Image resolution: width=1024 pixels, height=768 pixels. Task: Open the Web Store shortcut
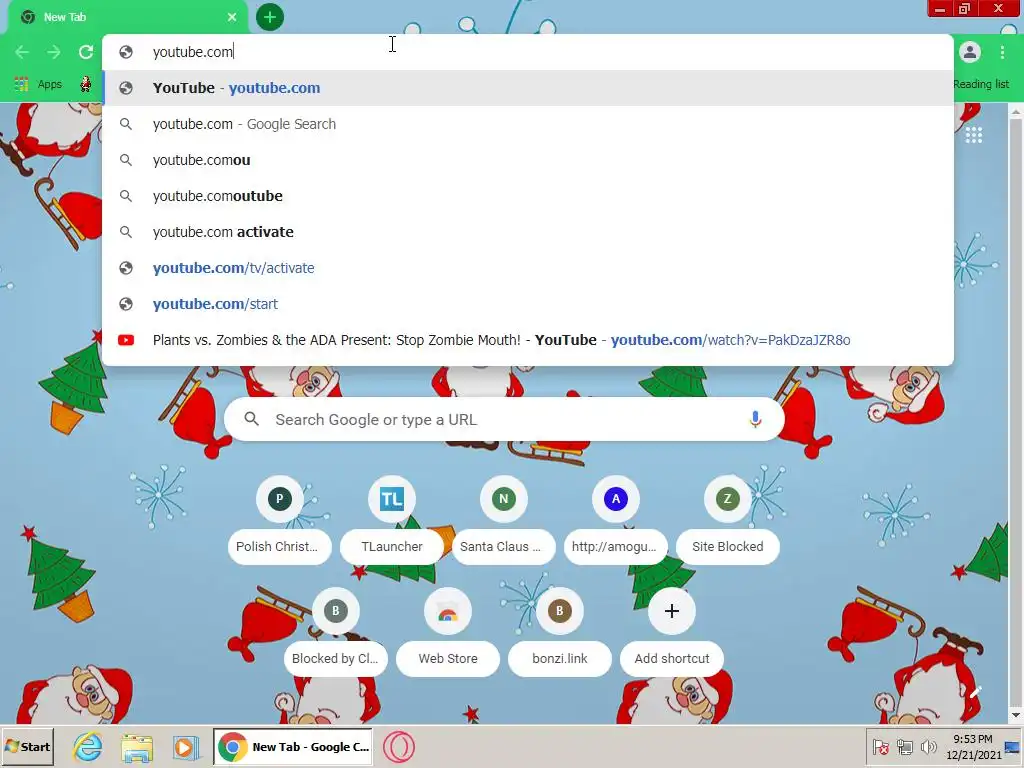pos(448,633)
